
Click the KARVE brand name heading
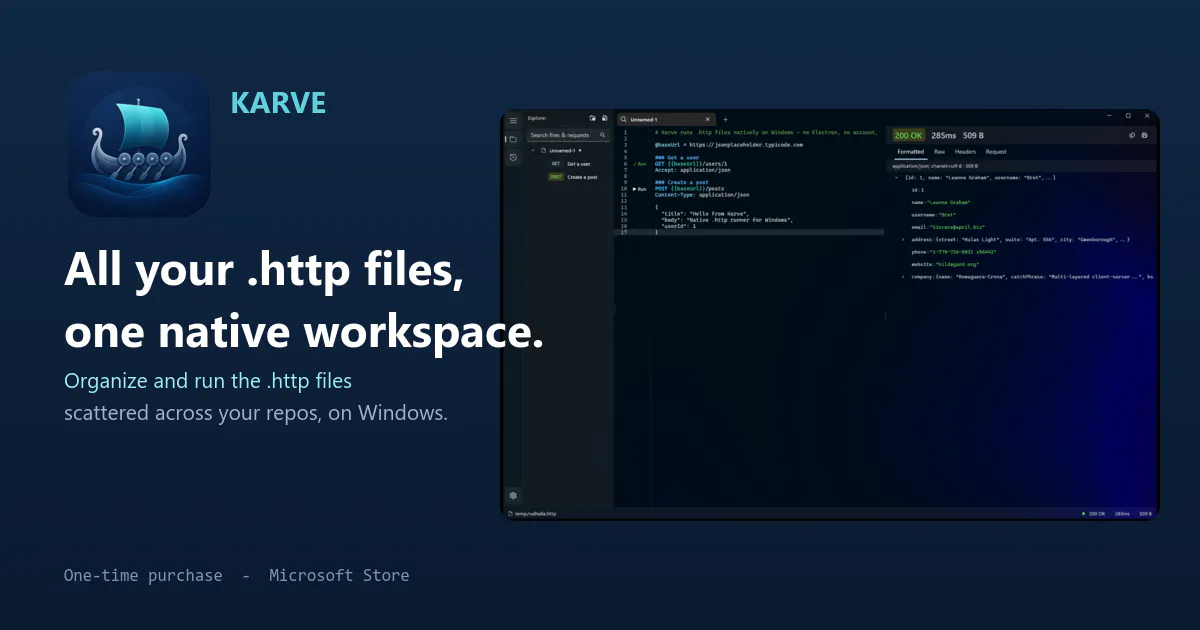(x=278, y=103)
